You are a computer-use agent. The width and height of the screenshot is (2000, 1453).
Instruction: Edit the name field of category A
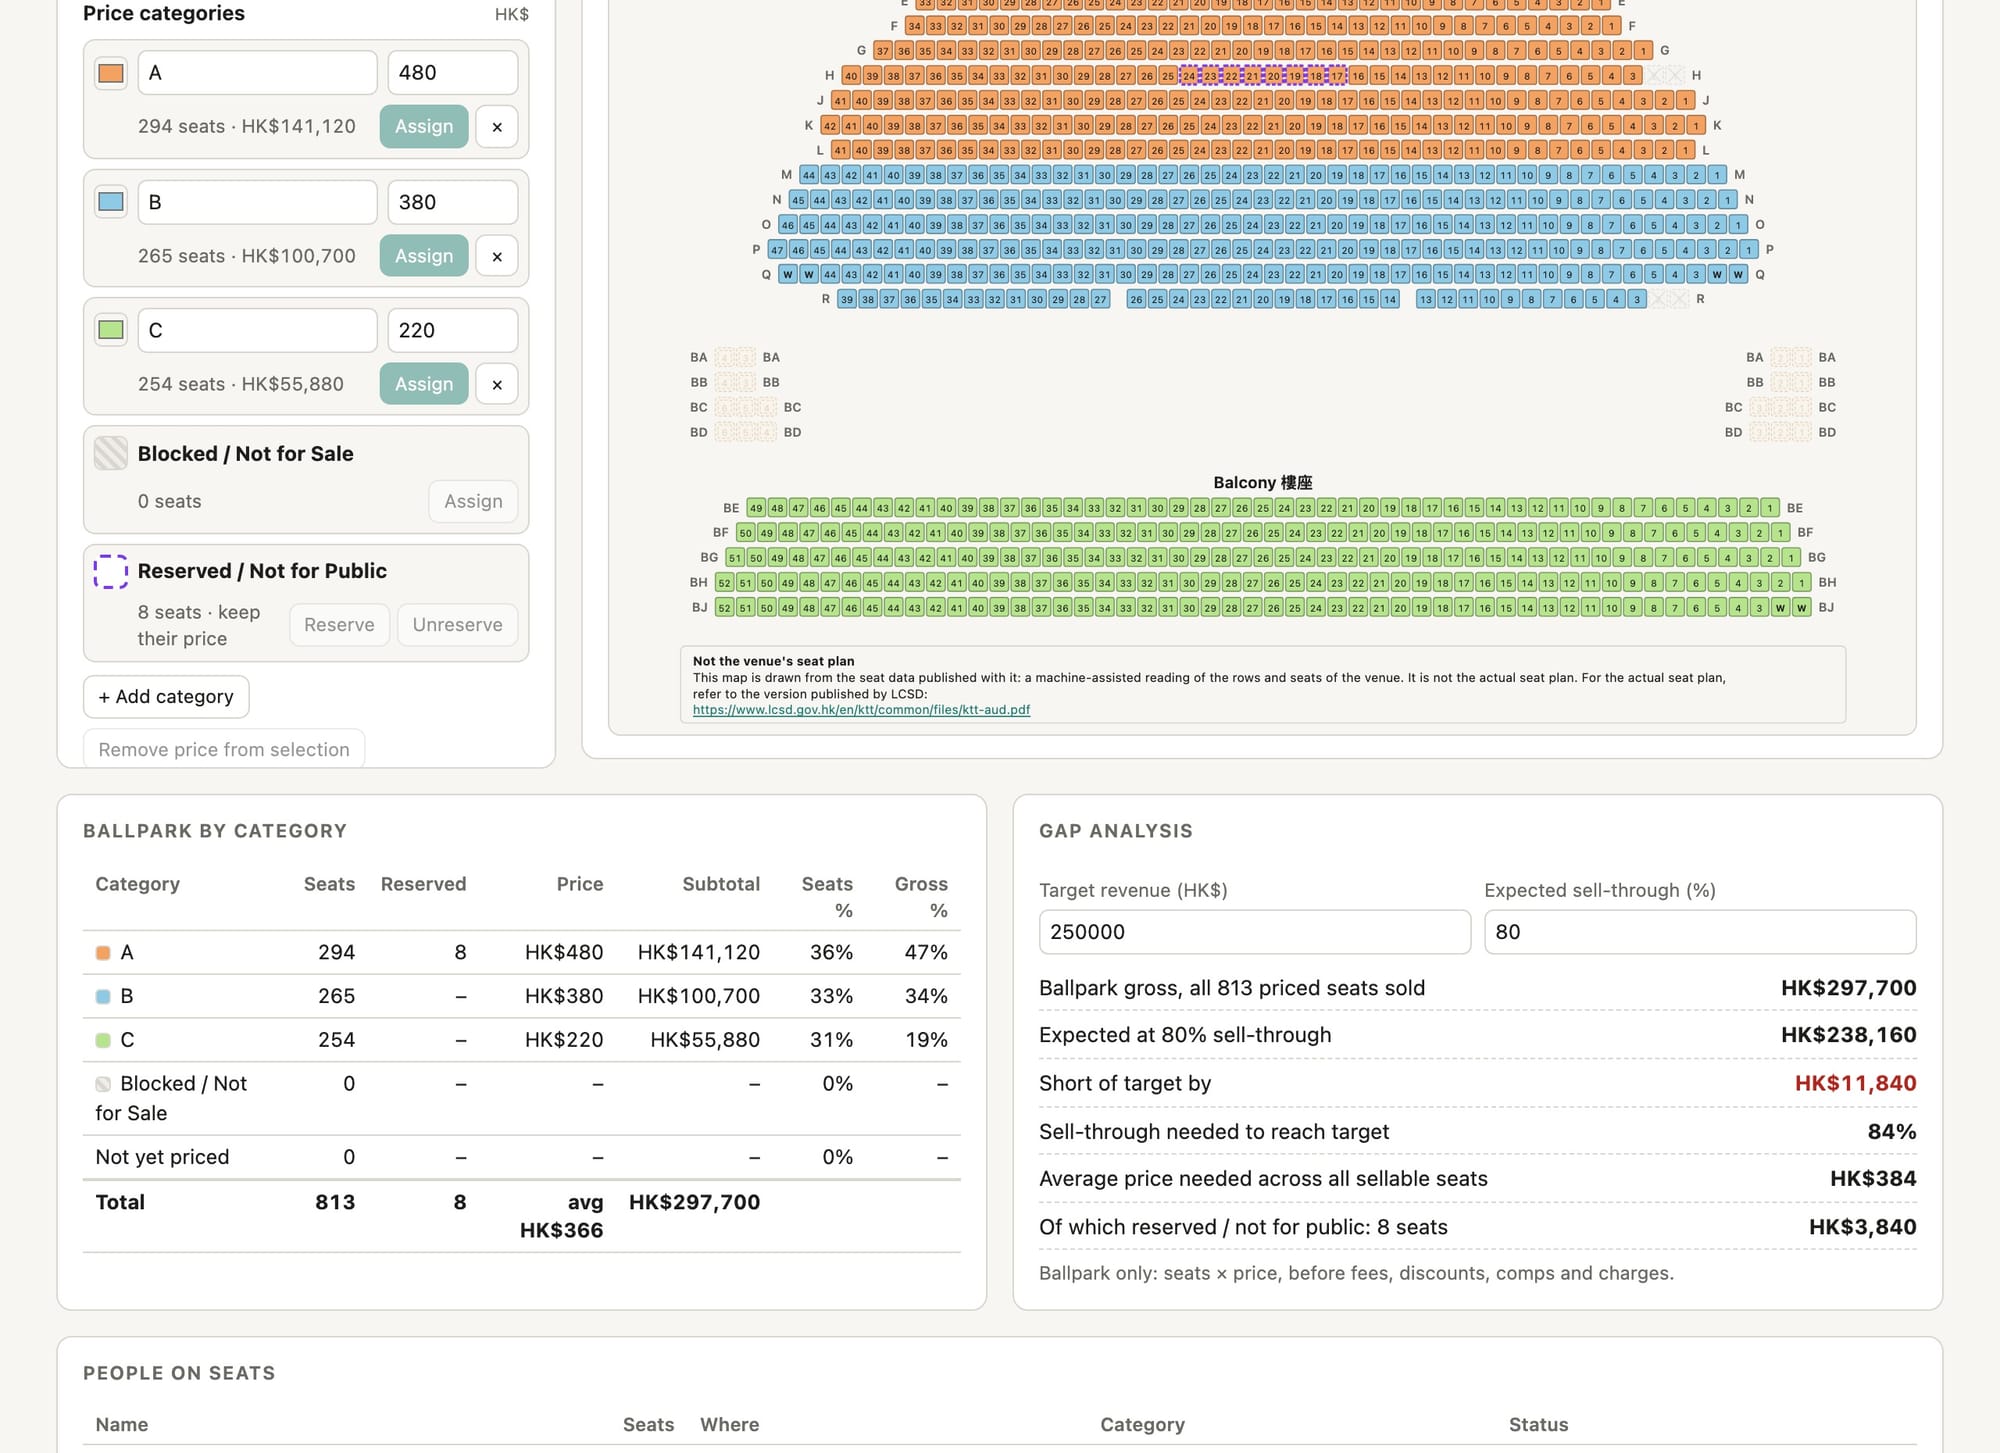point(258,73)
